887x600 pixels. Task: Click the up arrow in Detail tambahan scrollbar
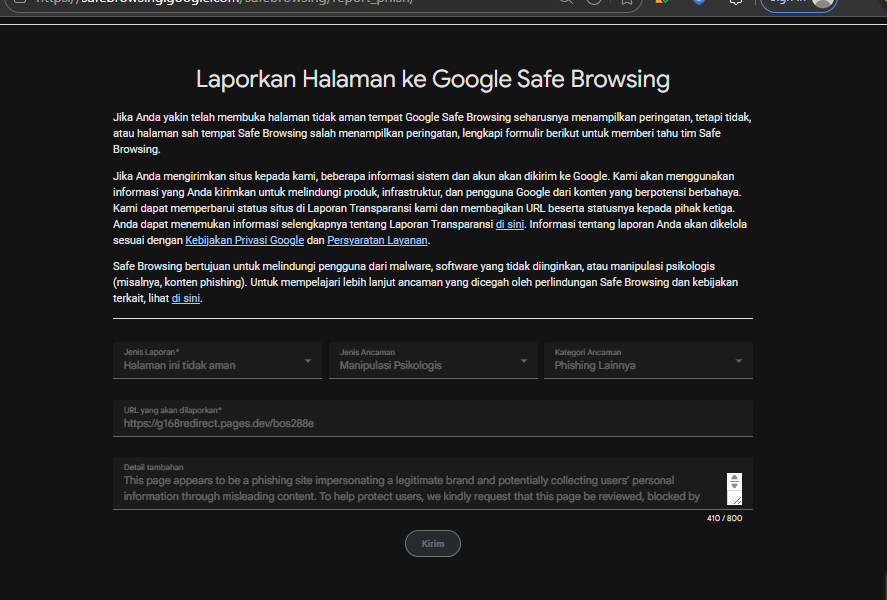tap(734, 478)
